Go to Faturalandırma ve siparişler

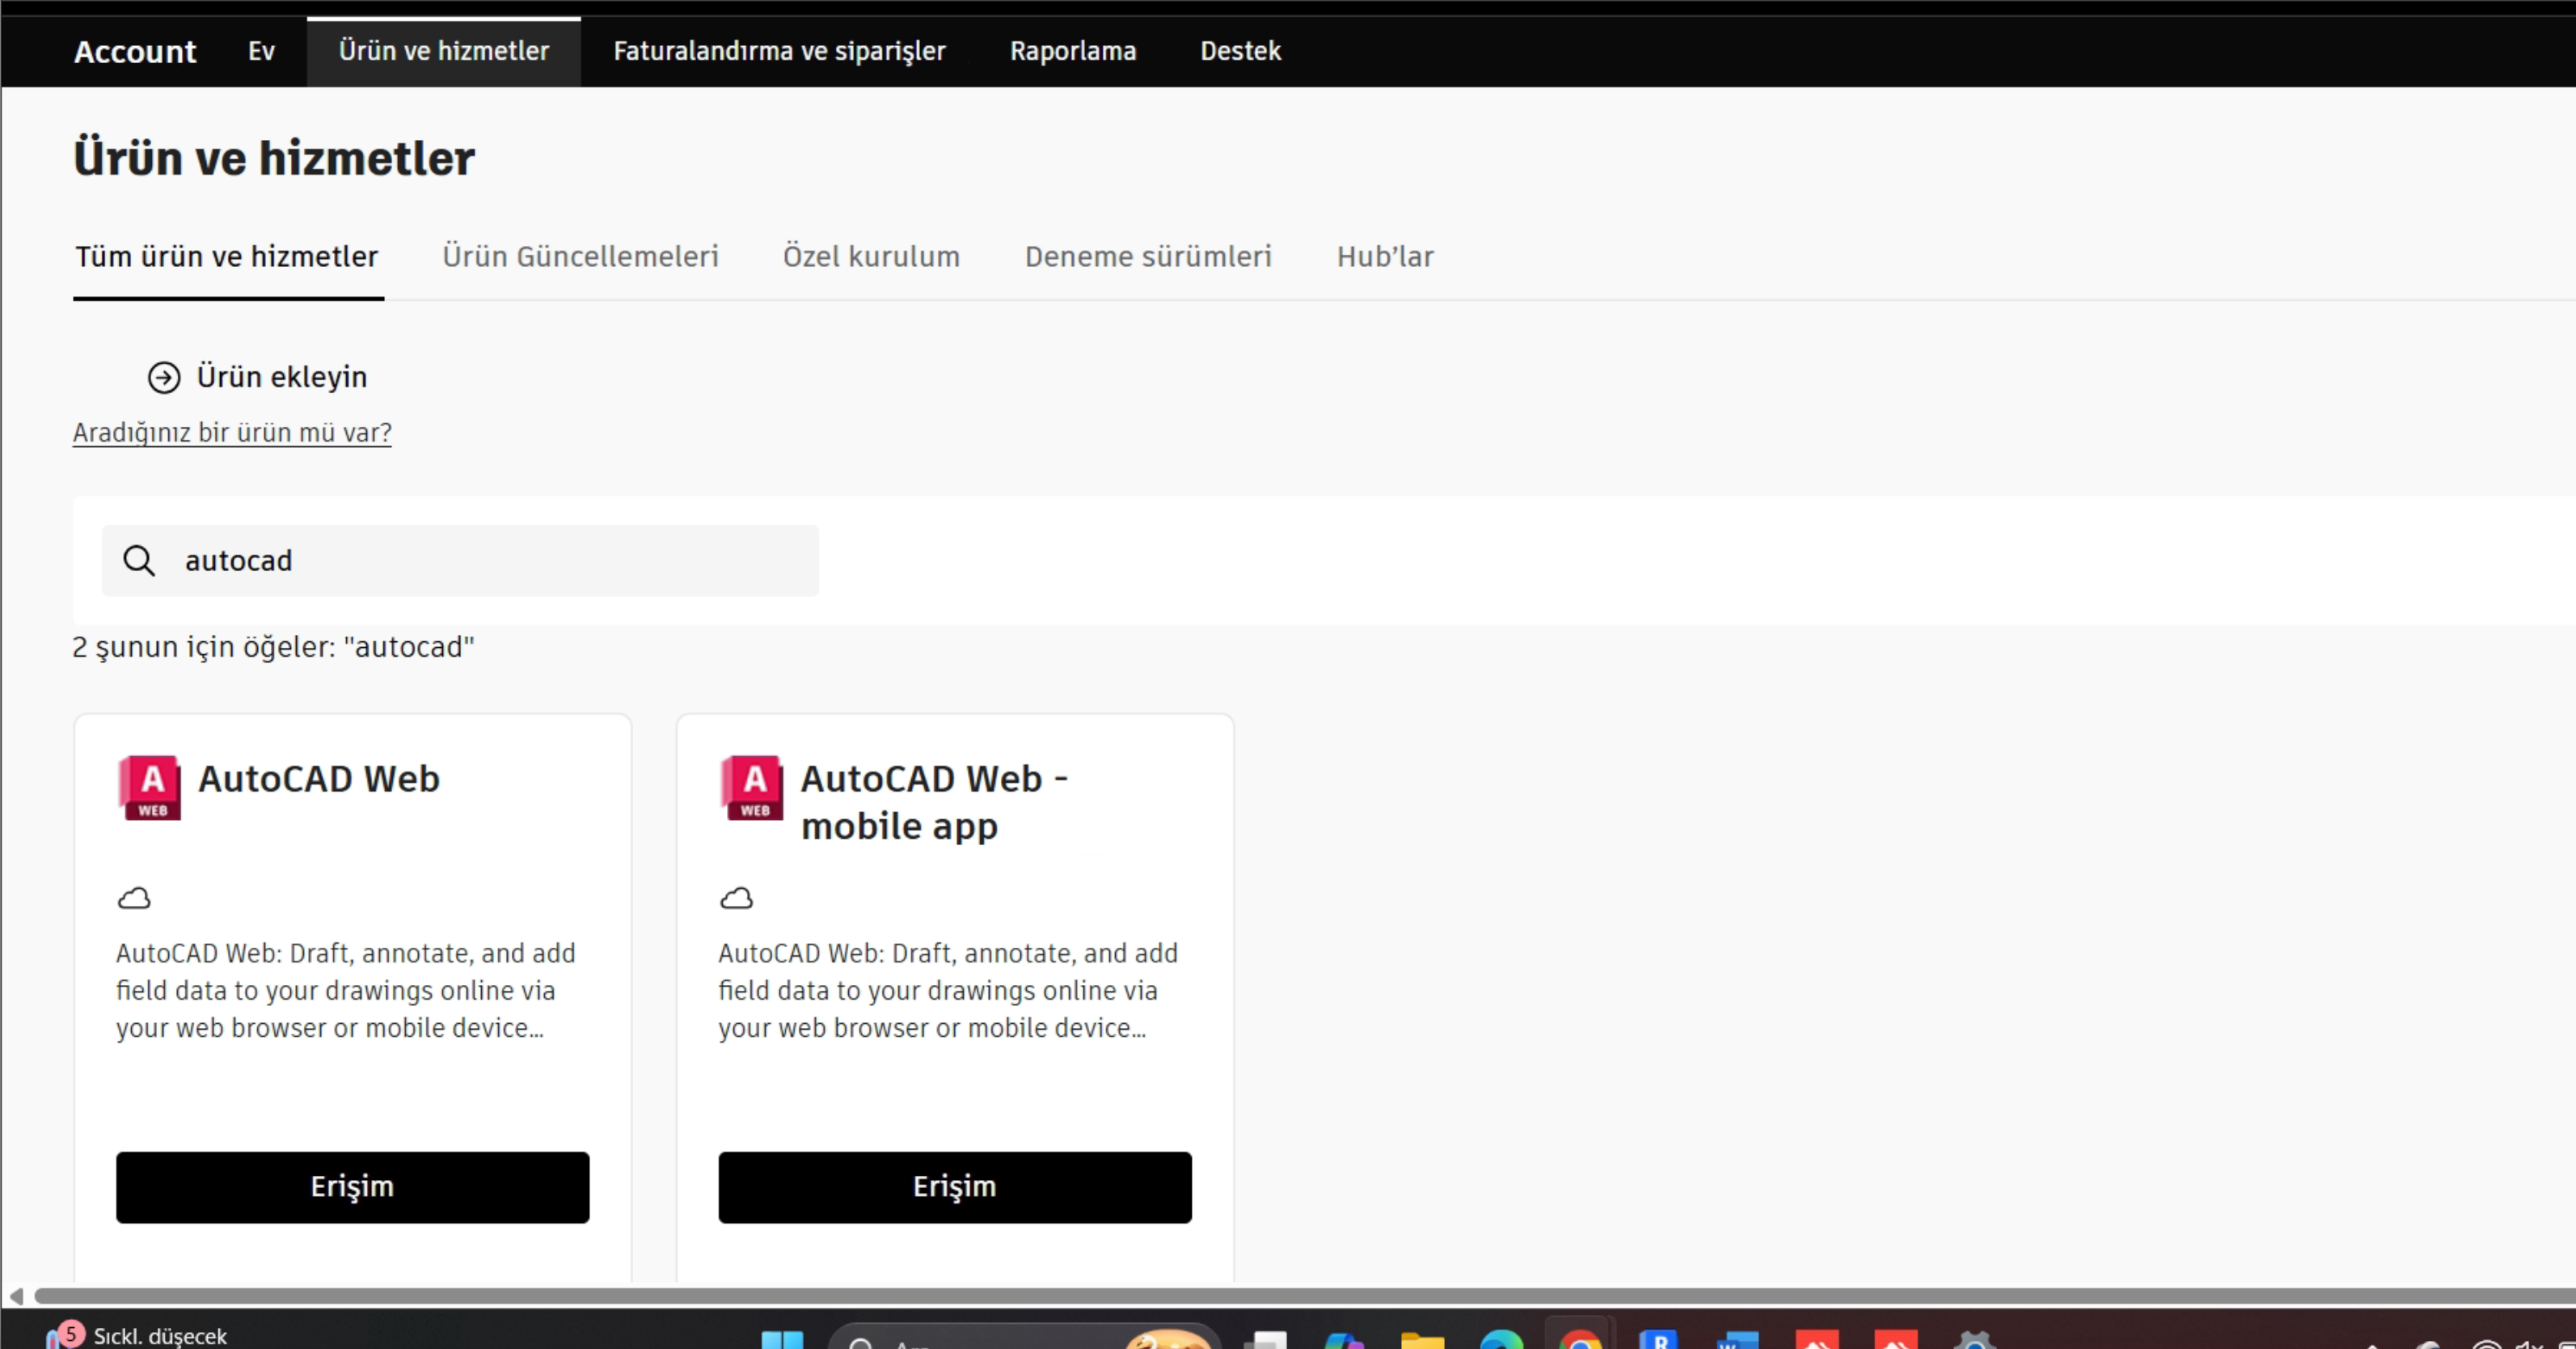(x=779, y=51)
